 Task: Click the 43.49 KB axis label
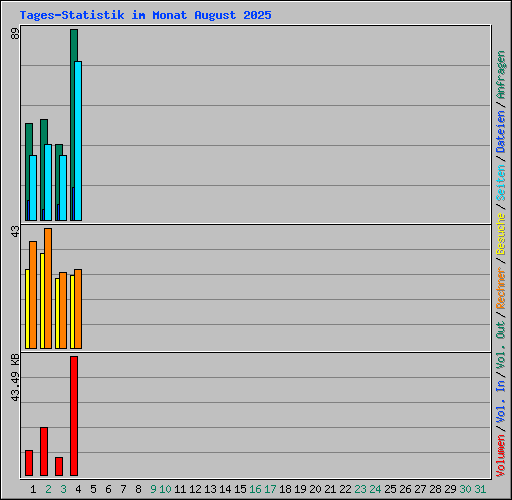pyautogui.click(x=15, y=378)
